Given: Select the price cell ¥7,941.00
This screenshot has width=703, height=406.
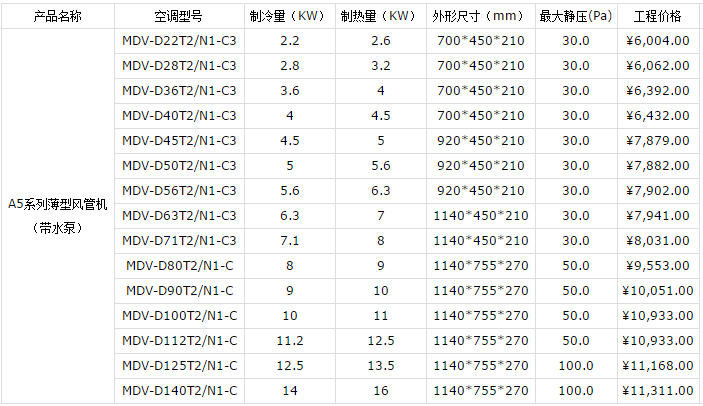Looking at the screenshot, I should pyautogui.click(x=659, y=215).
